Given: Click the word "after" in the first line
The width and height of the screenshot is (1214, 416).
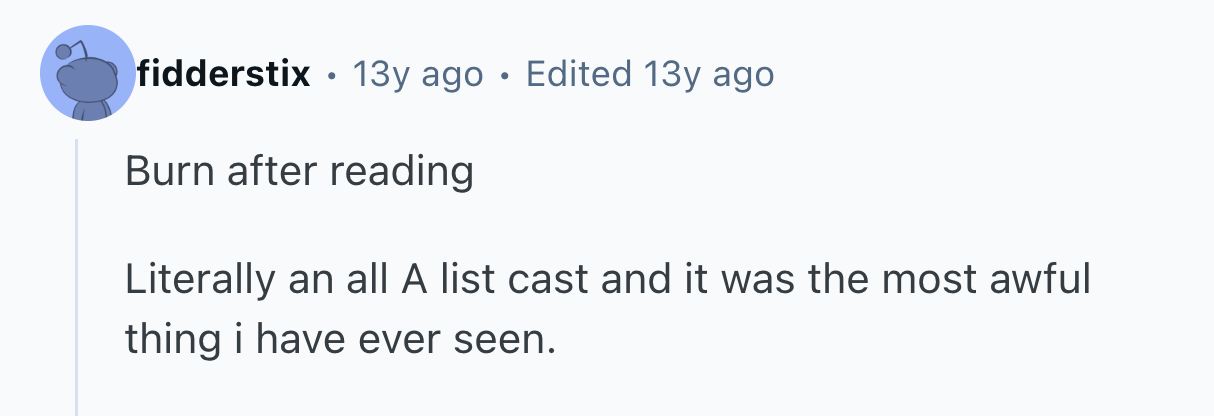Looking at the screenshot, I should tap(269, 172).
